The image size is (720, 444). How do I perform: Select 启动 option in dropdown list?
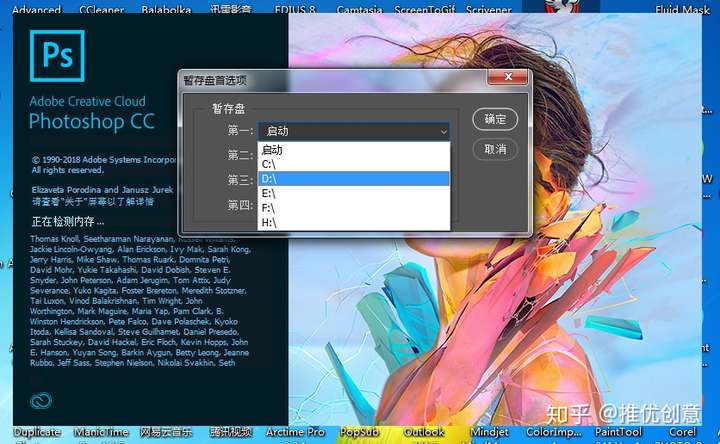point(354,150)
